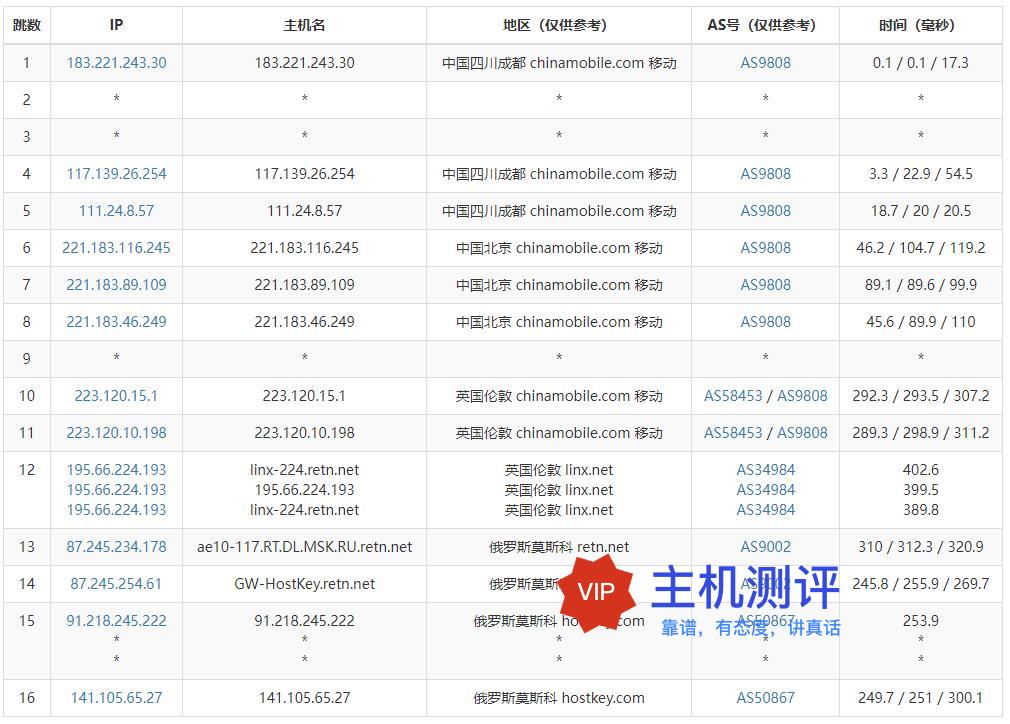
Task: Click the 时间（毫秒） column header
Action: pyautogui.click(x=920, y=25)
